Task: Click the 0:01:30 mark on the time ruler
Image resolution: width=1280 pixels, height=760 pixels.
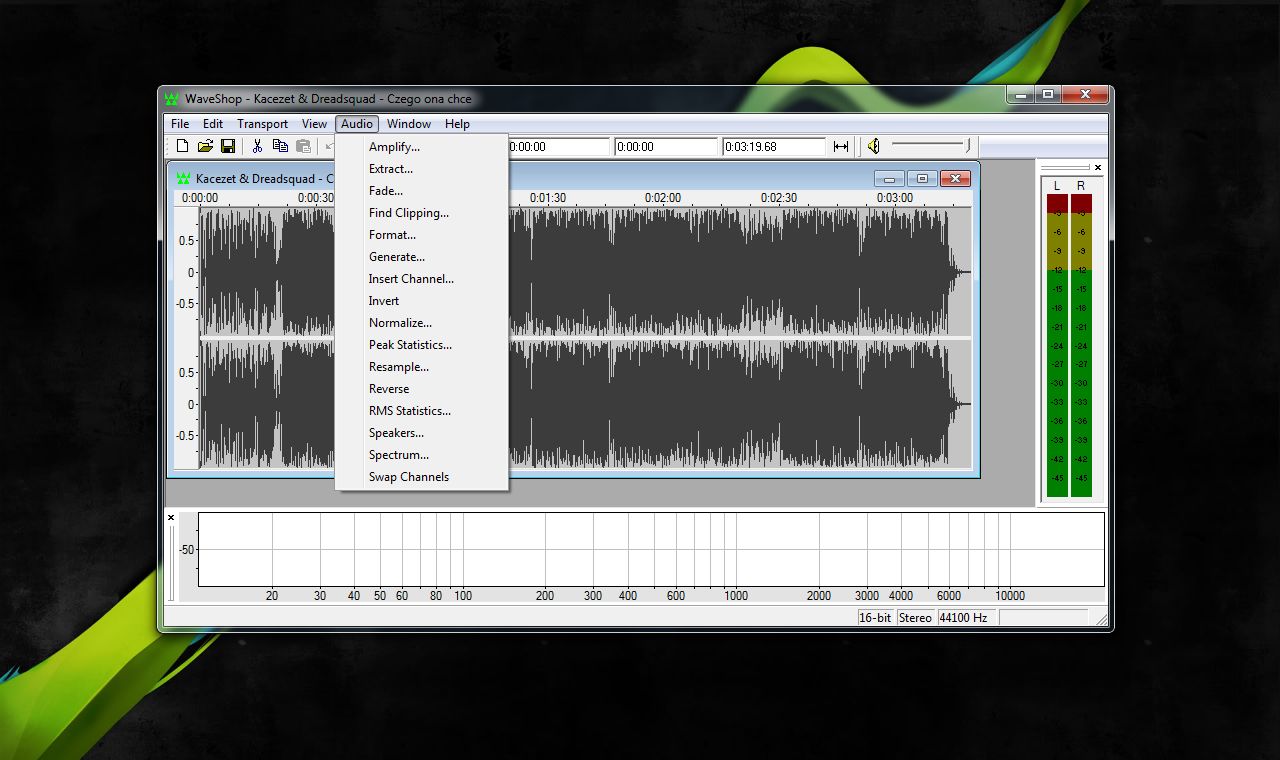Action: (x=548, y=198)
